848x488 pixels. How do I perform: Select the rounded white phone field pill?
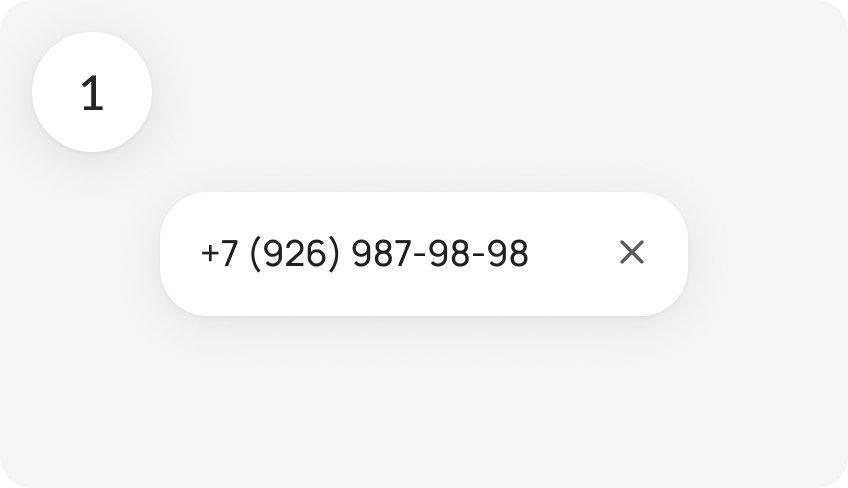(x=423, y=254)
